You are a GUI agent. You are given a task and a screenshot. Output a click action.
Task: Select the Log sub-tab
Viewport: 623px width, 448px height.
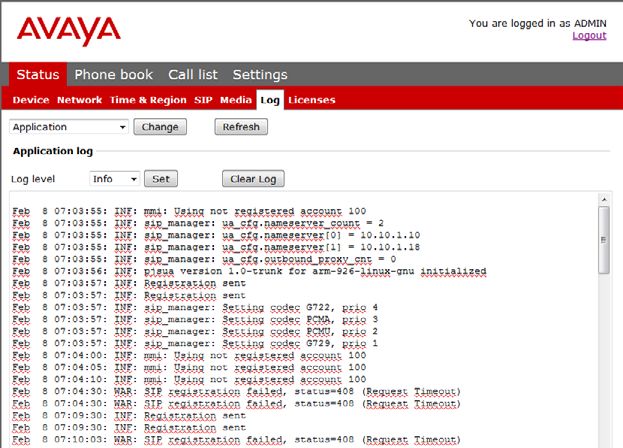click(270, 100)
